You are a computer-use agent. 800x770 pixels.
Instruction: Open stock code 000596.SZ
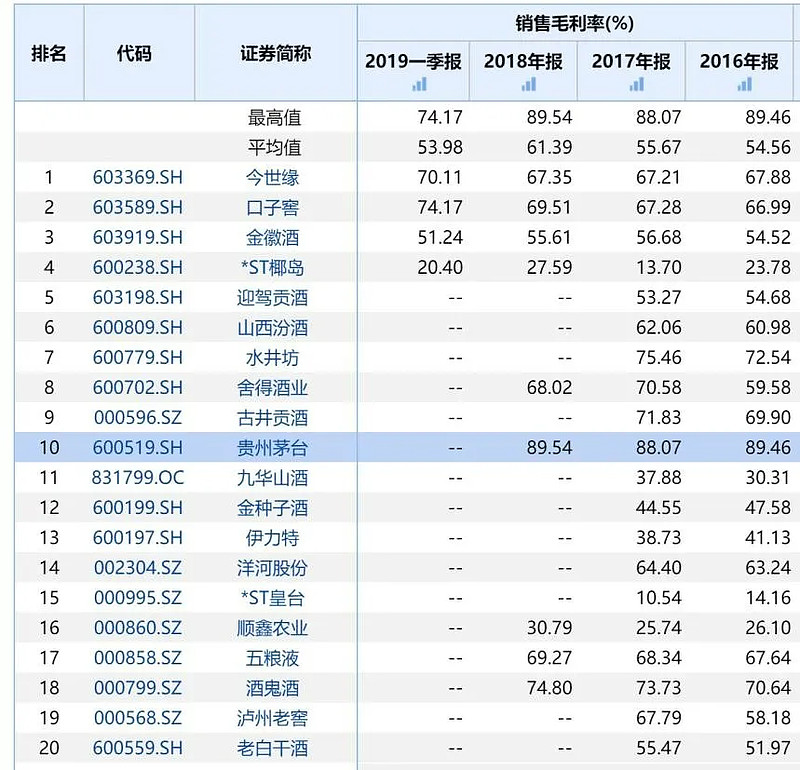(138, 417)
